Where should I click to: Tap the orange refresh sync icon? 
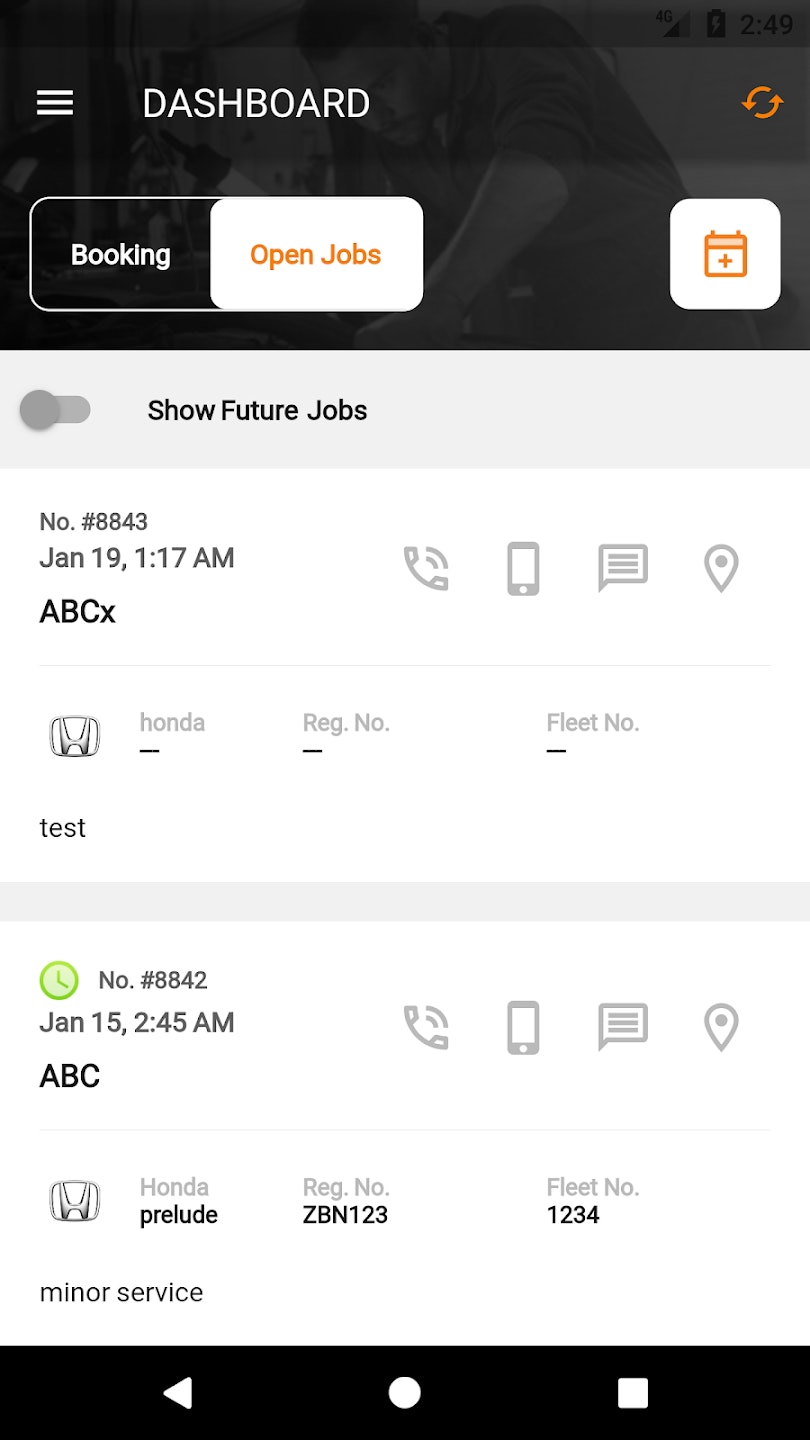762,103
